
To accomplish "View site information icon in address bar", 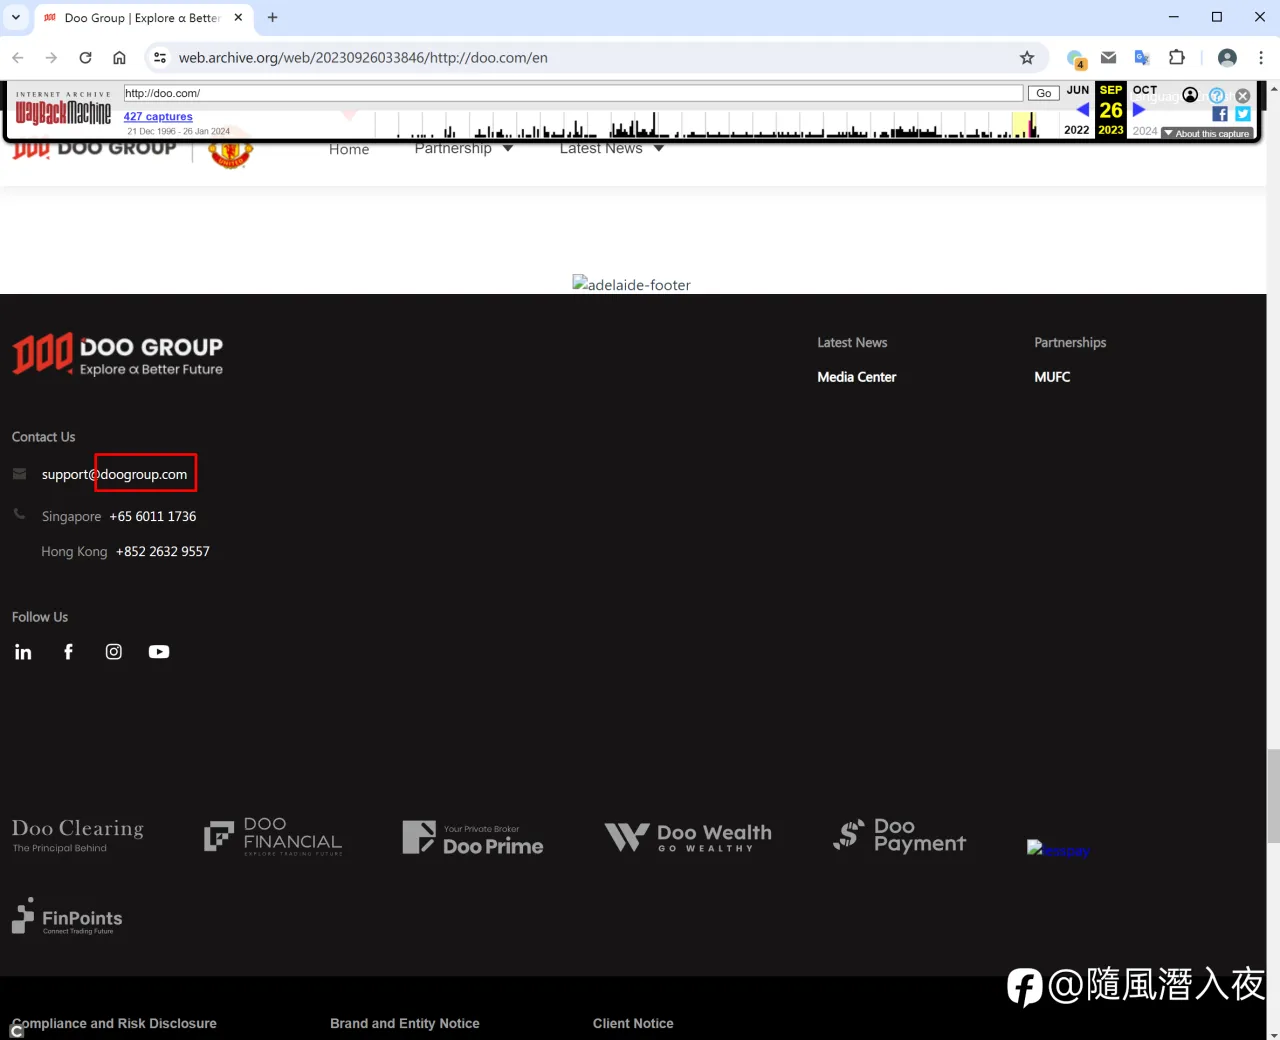I will [160, 58].
